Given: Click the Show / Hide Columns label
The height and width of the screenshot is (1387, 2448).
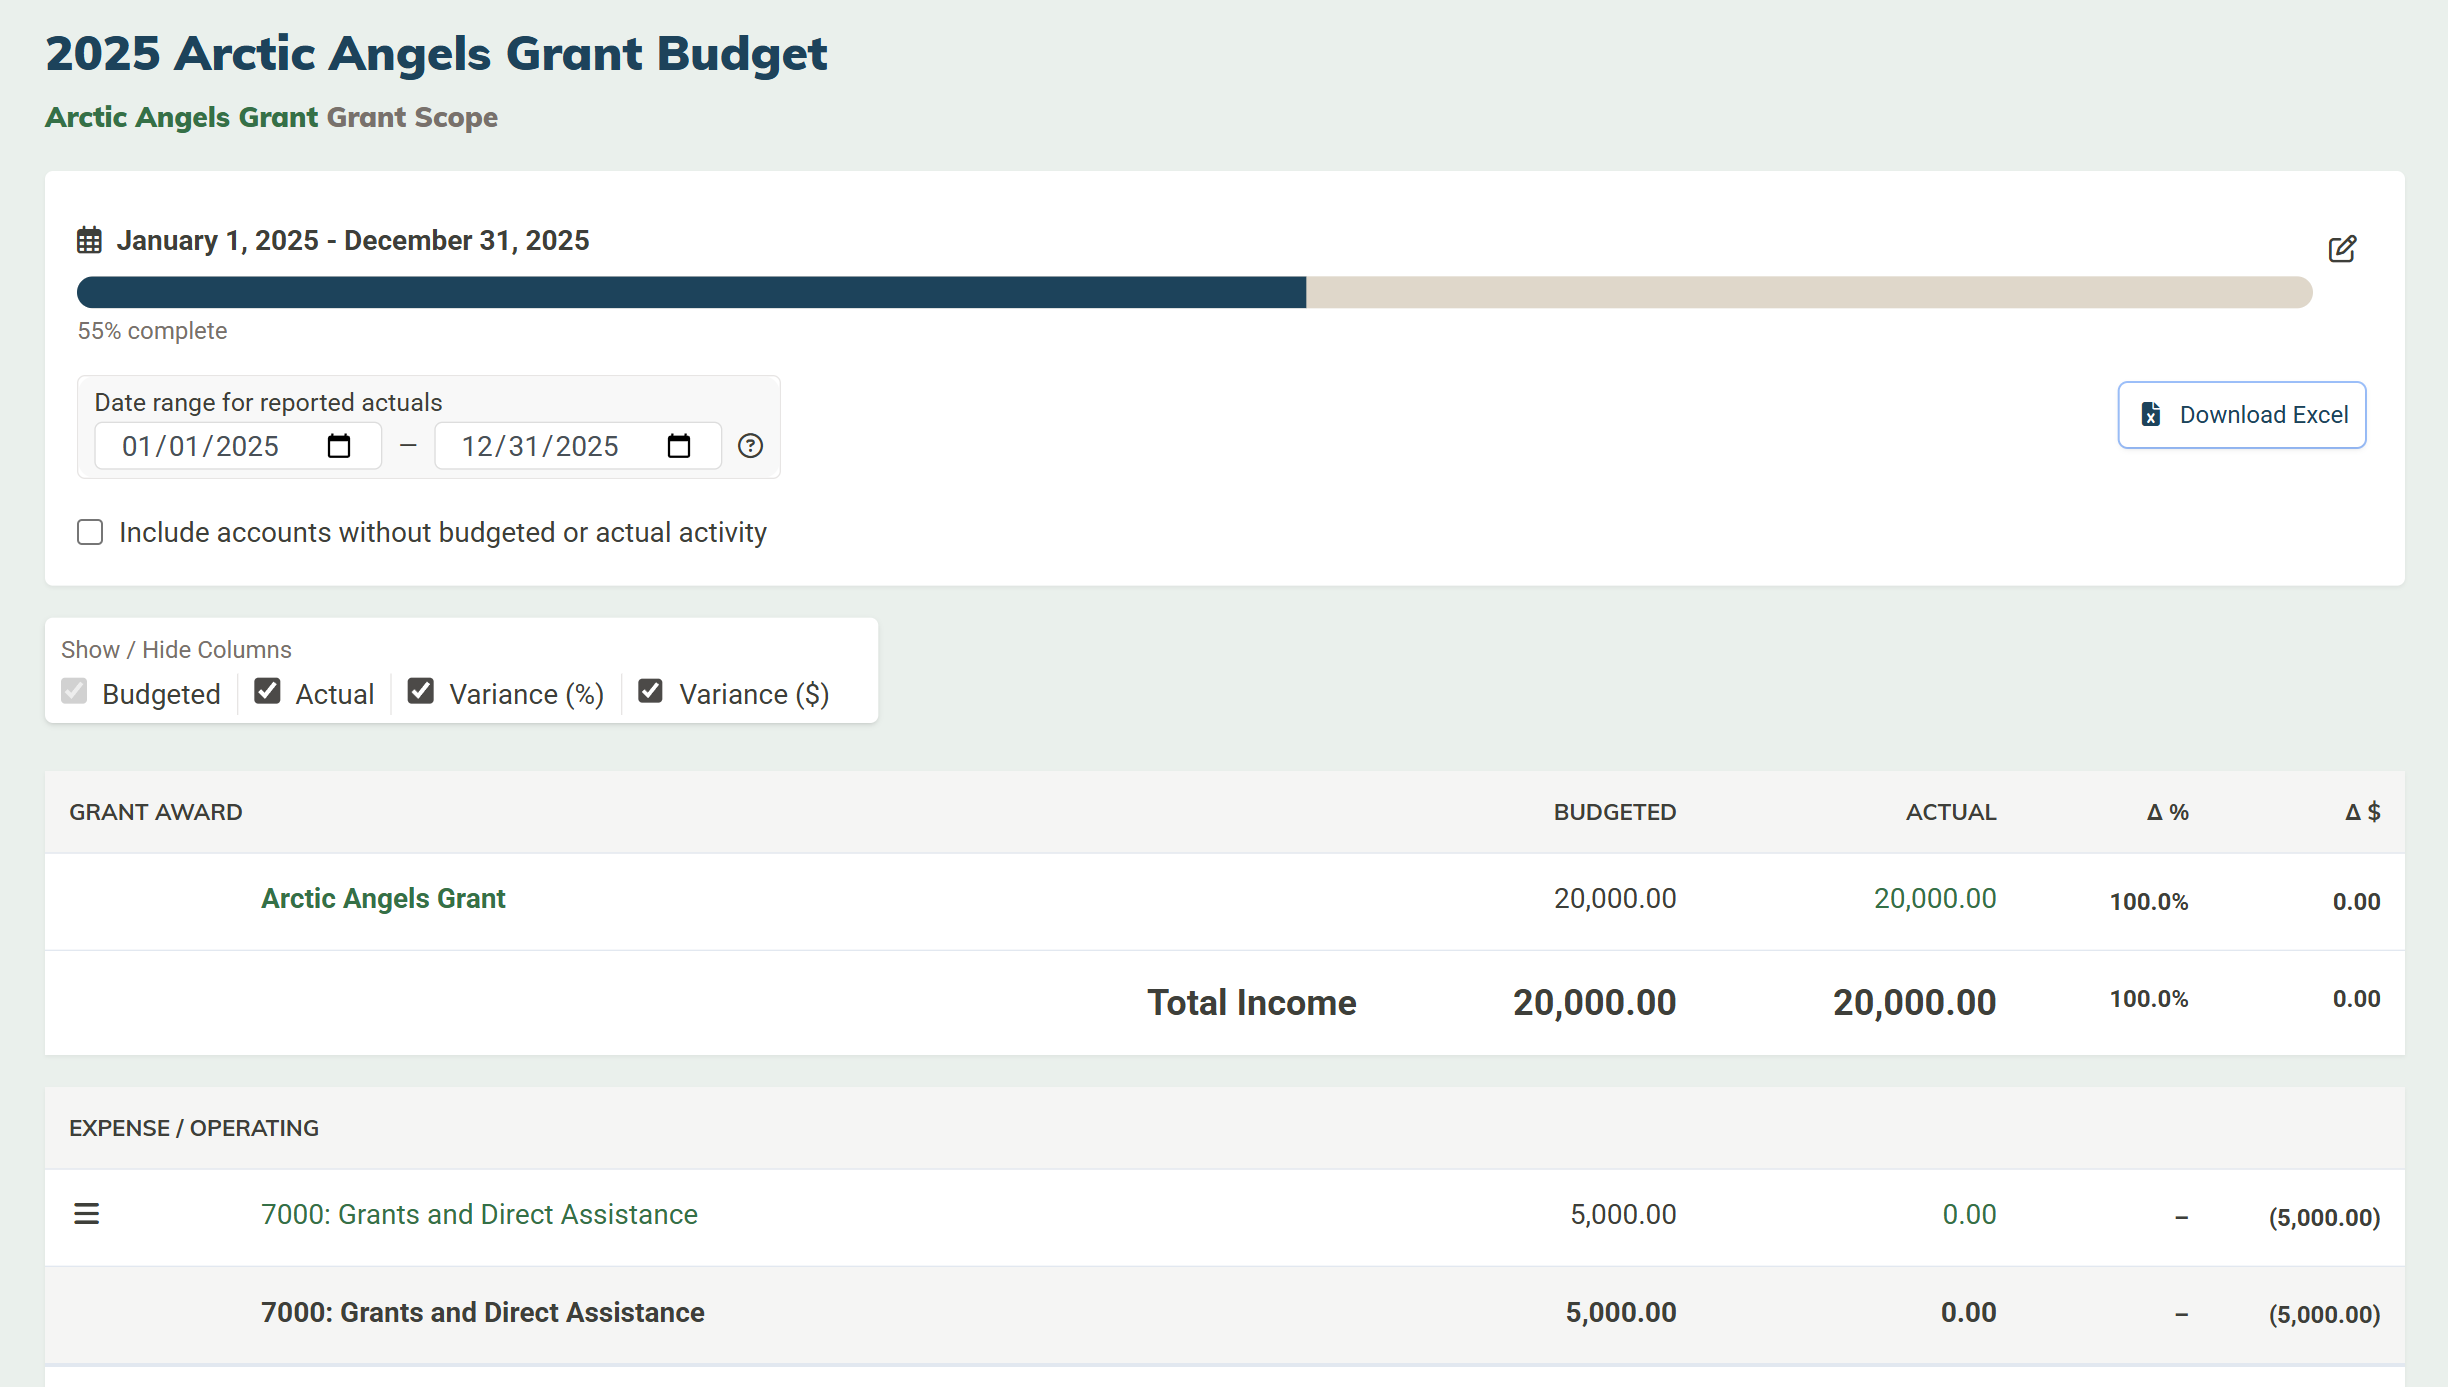Looking at the screenshot, I should (x=176, y=650).
